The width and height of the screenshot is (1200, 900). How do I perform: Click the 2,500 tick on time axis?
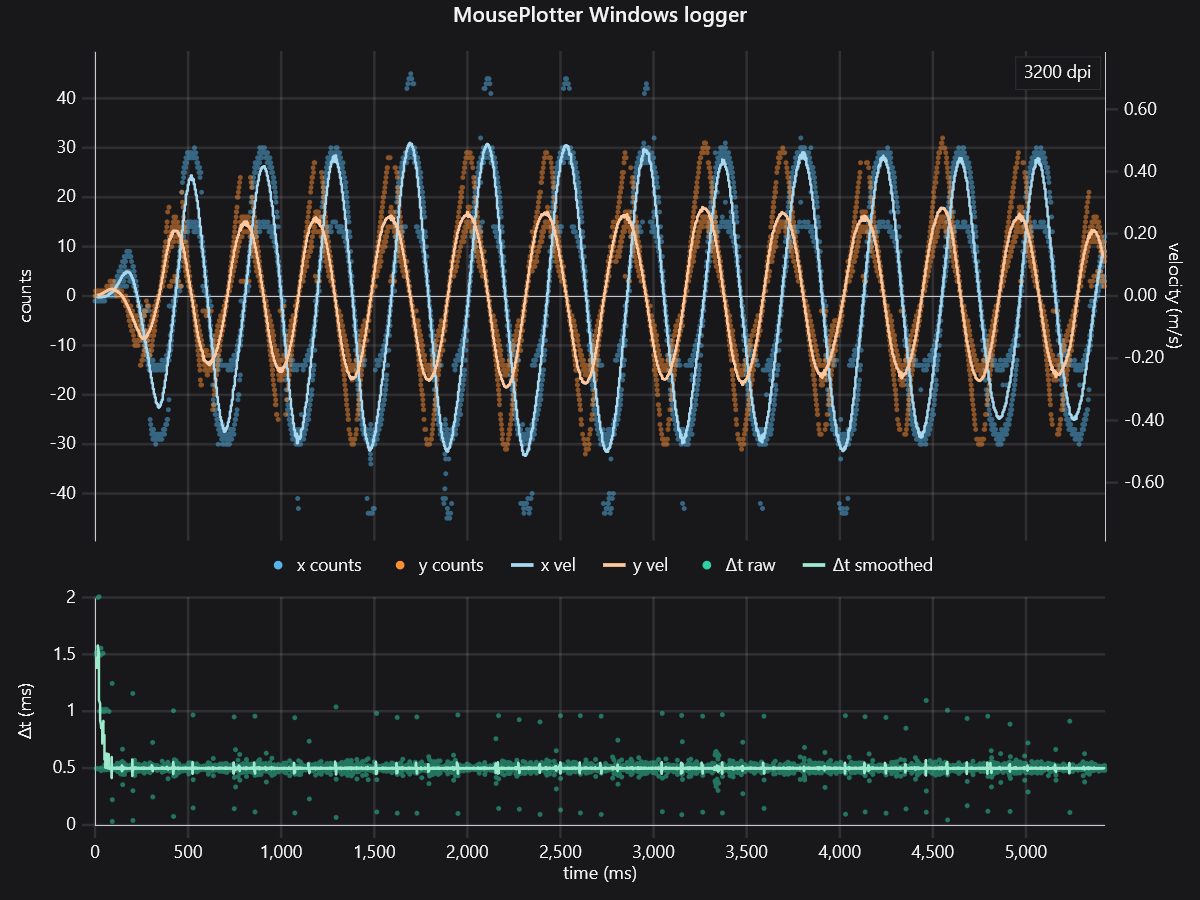click(560, 853)
